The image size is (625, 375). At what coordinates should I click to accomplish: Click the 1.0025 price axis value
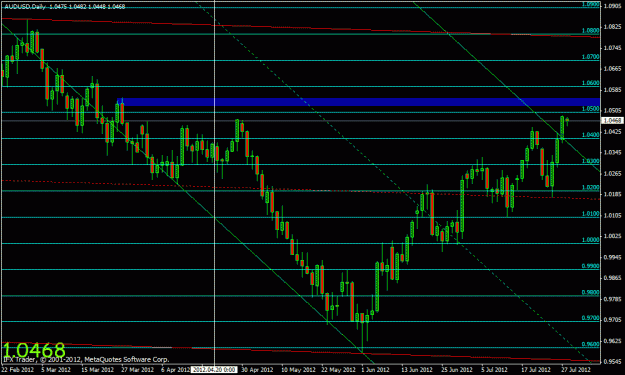pyautogui.click(x=612, y=236)
